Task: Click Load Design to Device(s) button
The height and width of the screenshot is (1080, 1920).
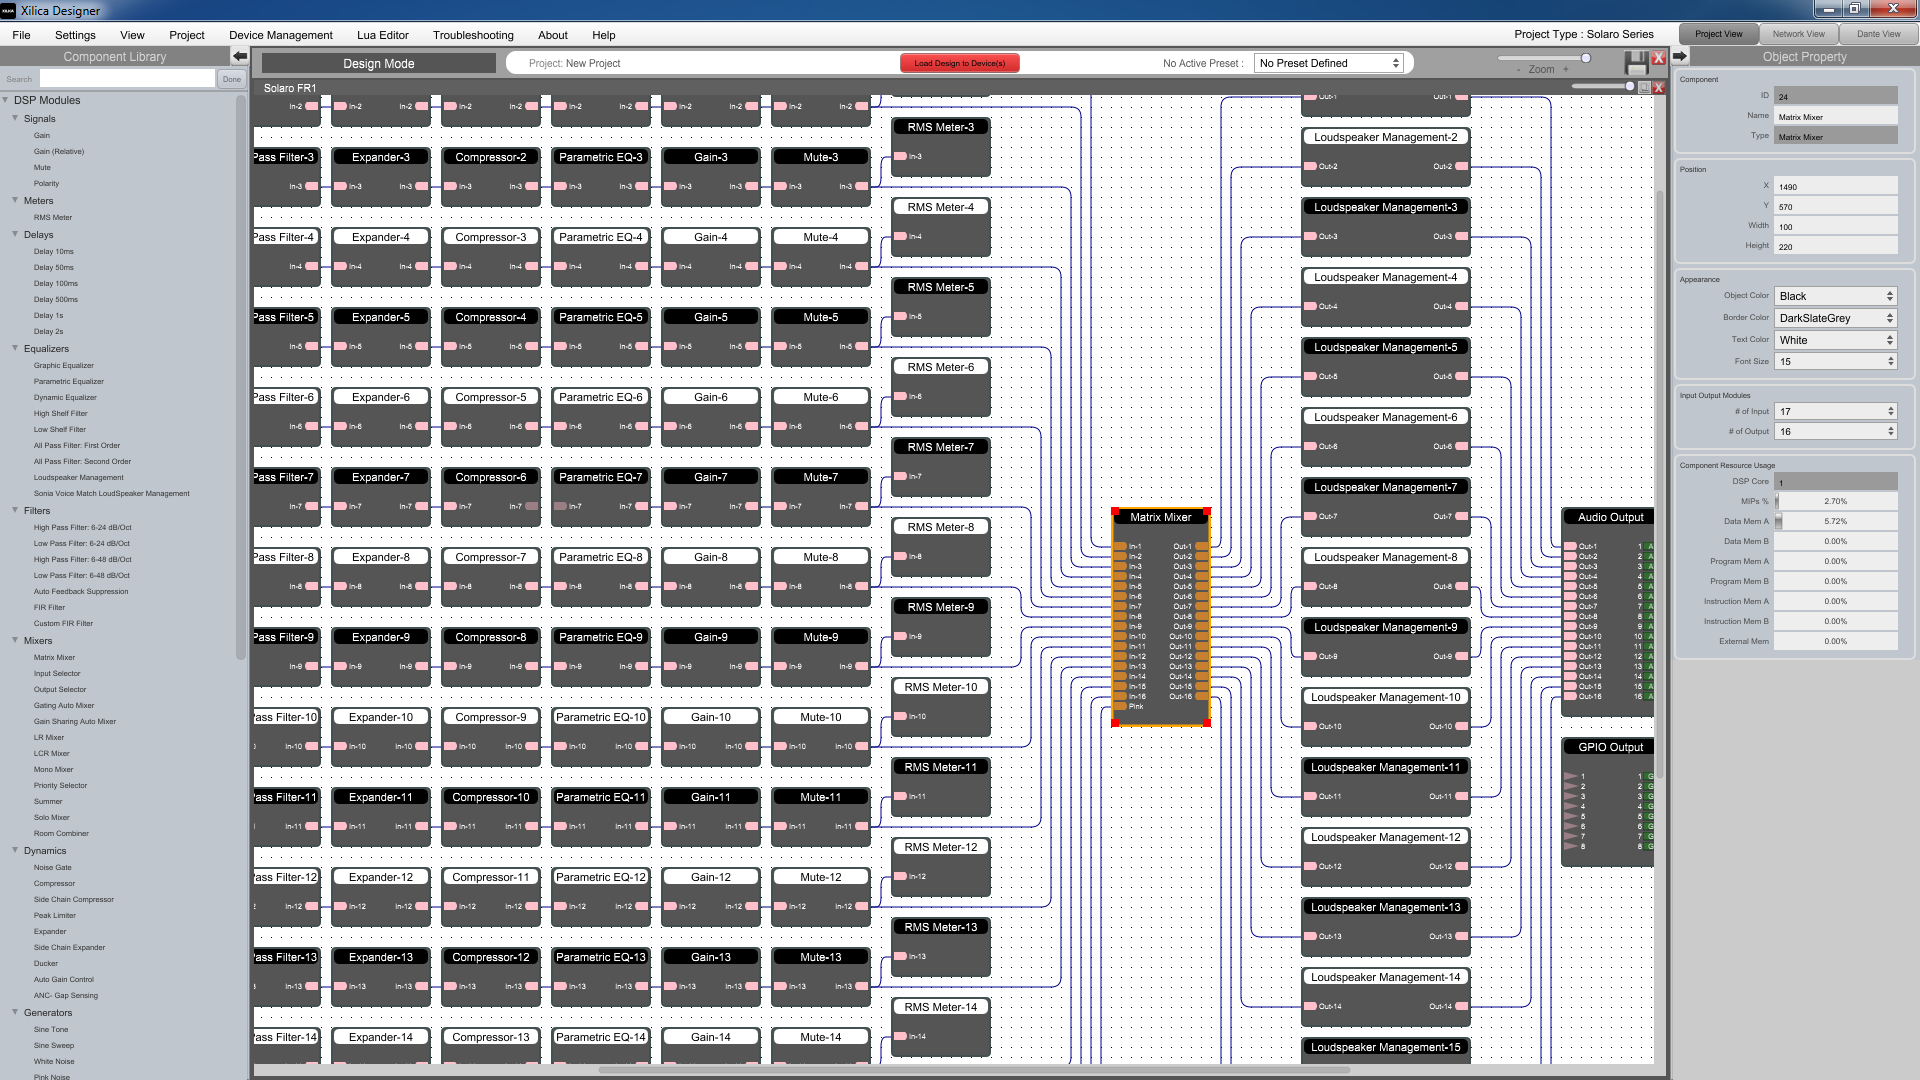Action: click(960, 63)
